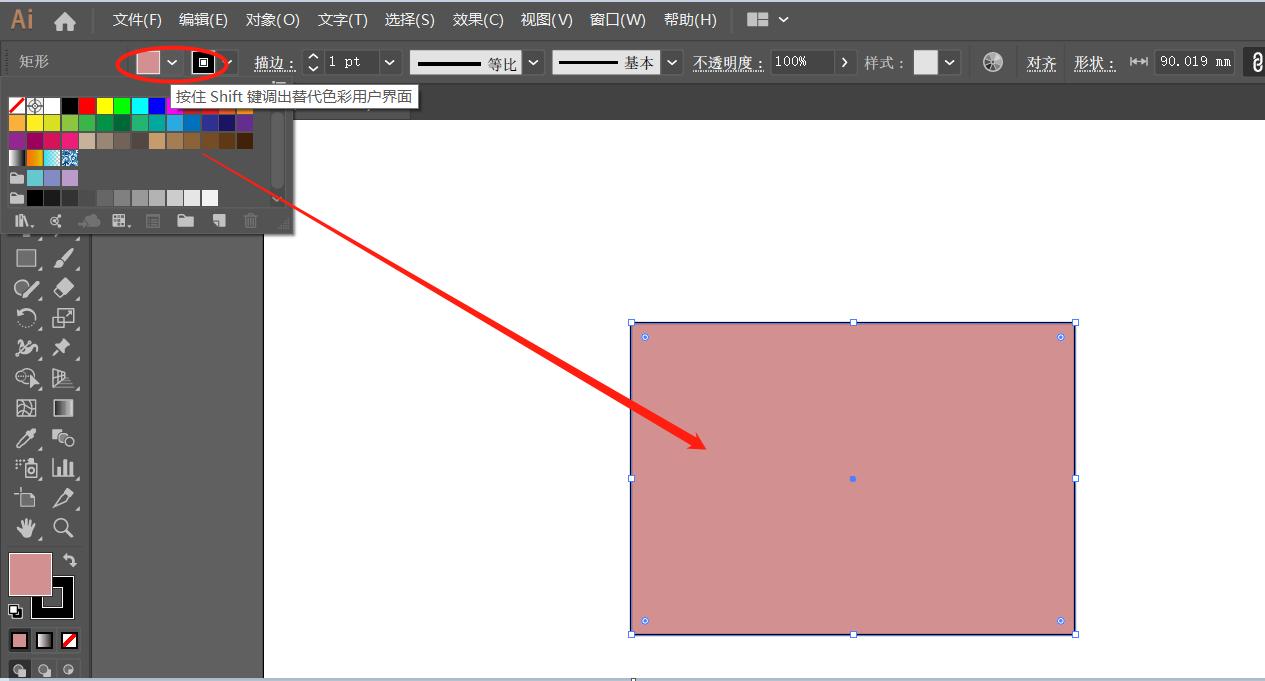This screenshot has height=681, width=1265.
Task: Select the Gradient tool
Action: [x=63, y=408]
